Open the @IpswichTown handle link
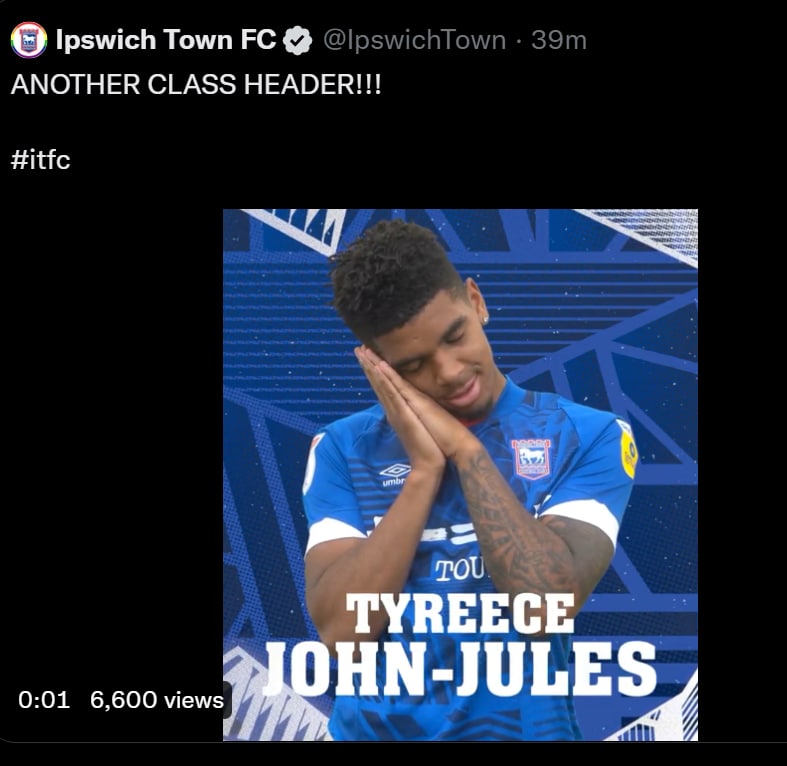 (414, 40)
